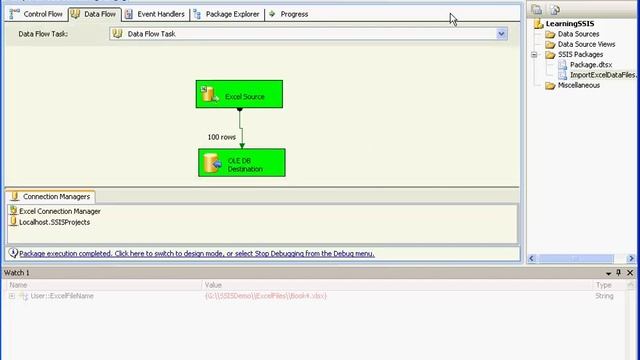Click the Event Handlers tab icon

coord(129,14)
